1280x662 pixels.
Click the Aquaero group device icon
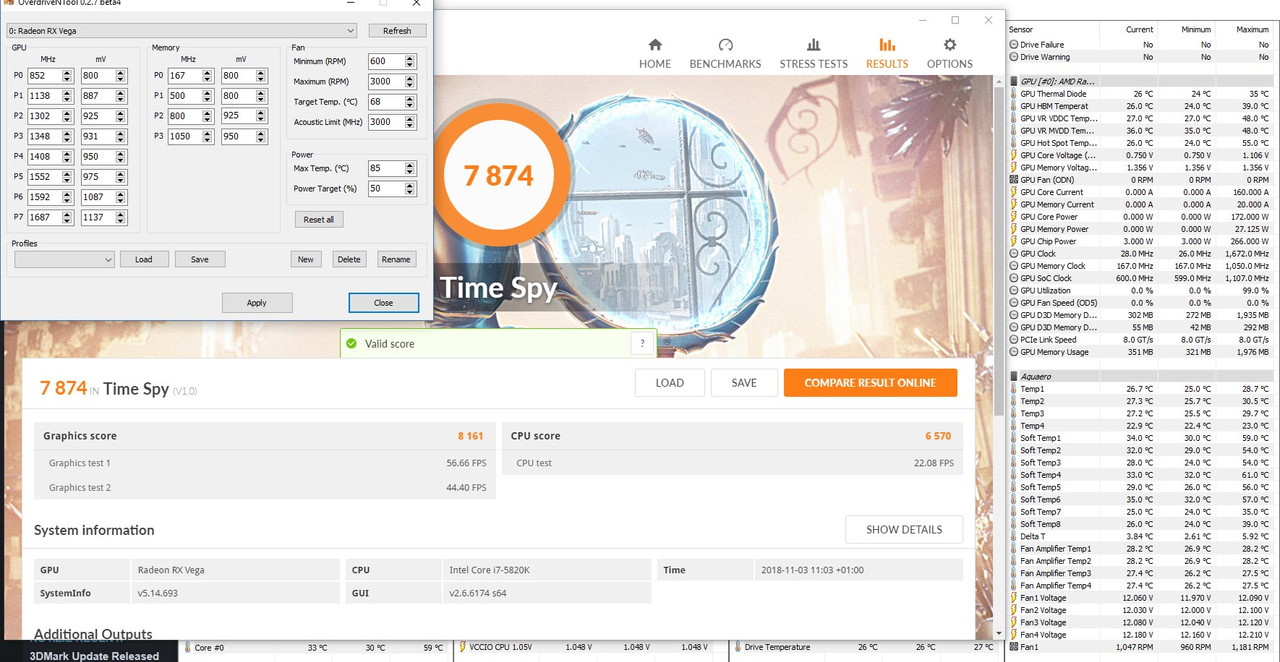coord(1014,376)
